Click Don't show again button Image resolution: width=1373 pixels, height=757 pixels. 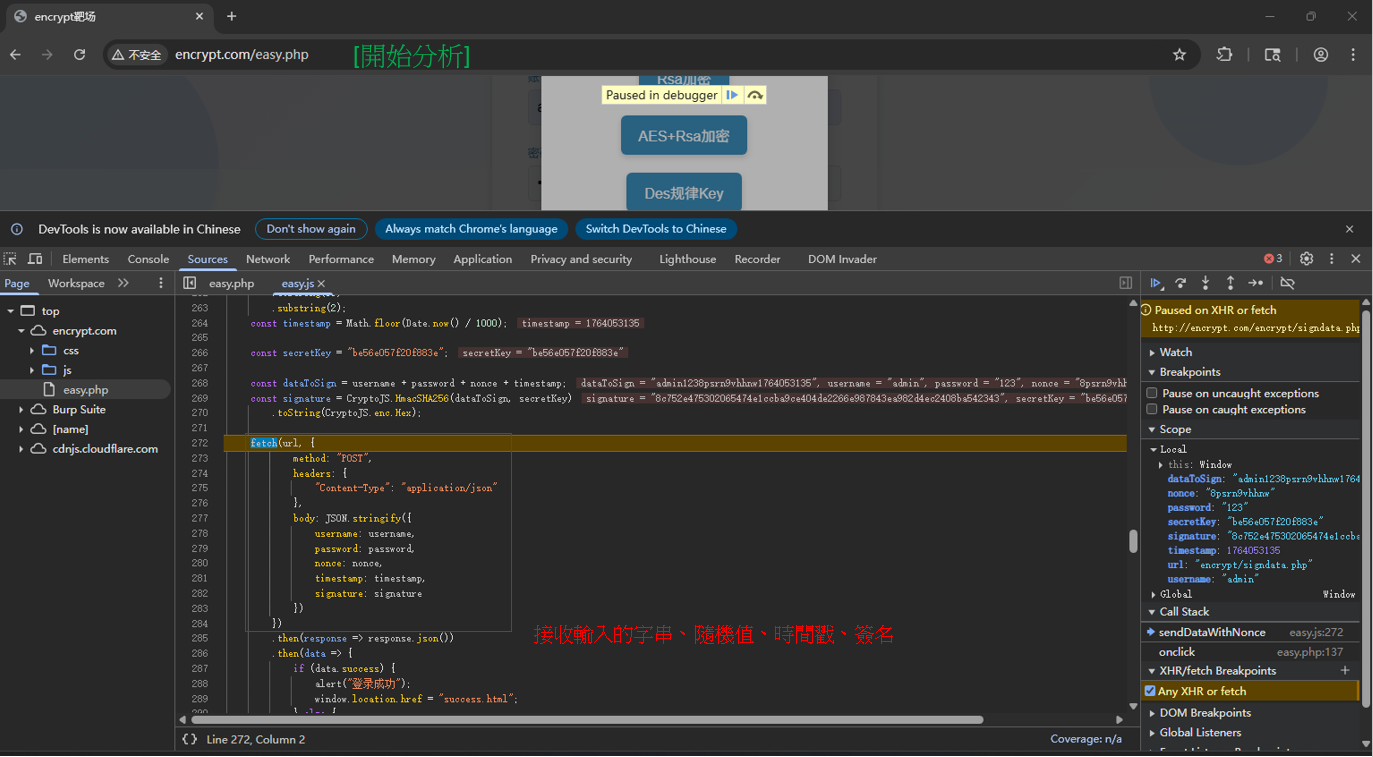click(311, 229)
